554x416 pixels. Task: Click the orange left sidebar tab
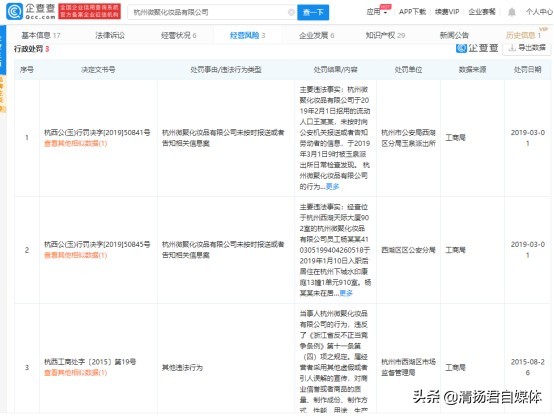tap(3, 94)
